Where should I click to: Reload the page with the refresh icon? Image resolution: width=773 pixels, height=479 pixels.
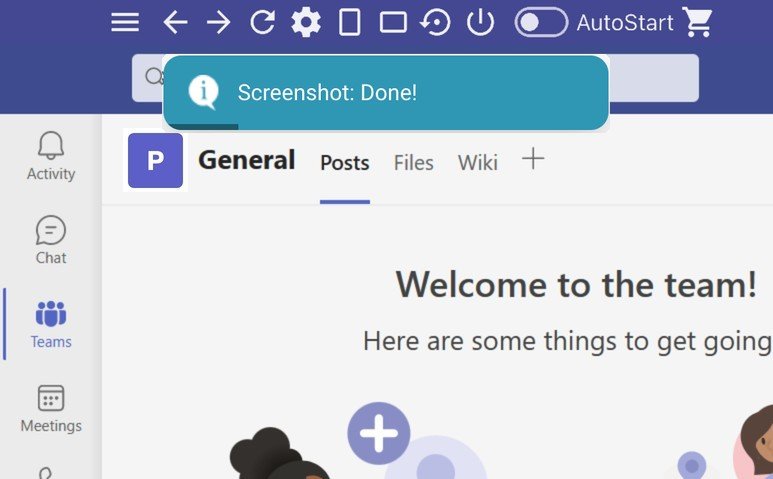tap(262, 22)
